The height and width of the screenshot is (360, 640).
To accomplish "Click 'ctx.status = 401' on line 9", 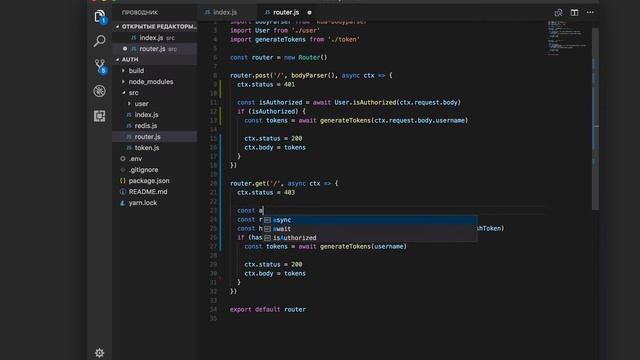I will [266, 84].
